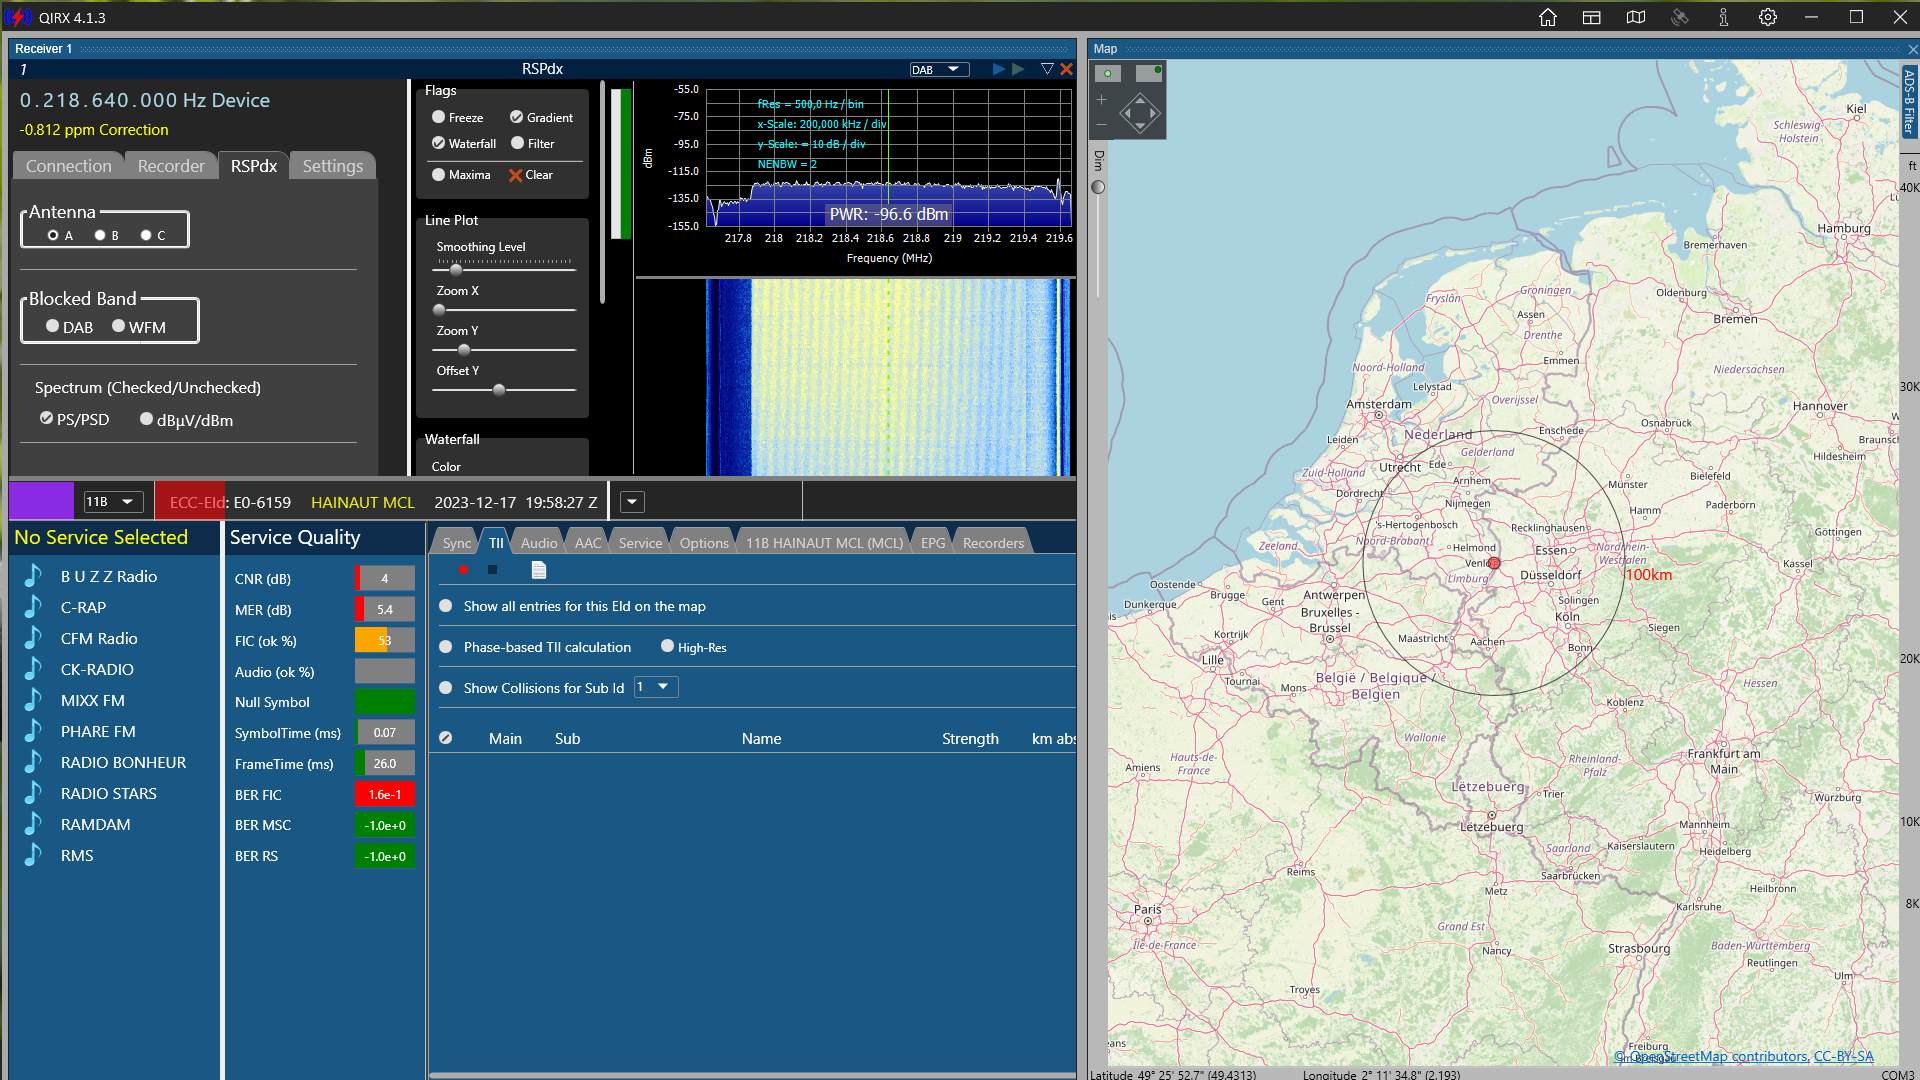1920x1080 pixels.
Task: Click the map pan arrows control
Action: point(1140,113)
